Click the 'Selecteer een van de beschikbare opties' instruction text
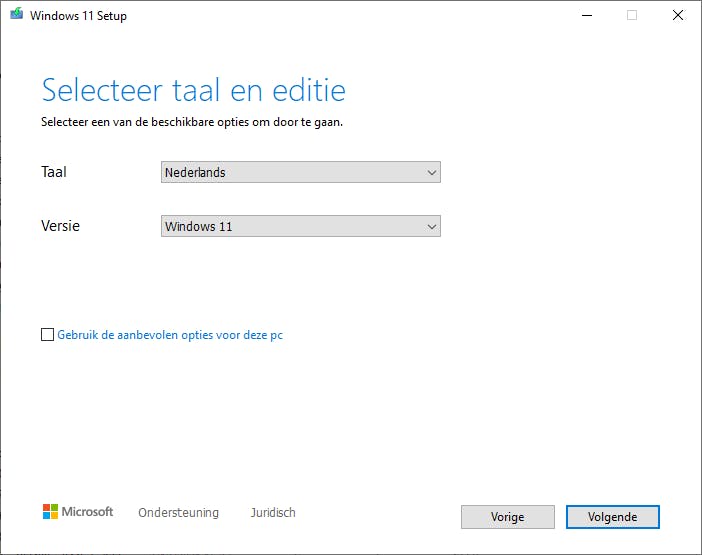 pyautogui.click(x=198, y=122)
